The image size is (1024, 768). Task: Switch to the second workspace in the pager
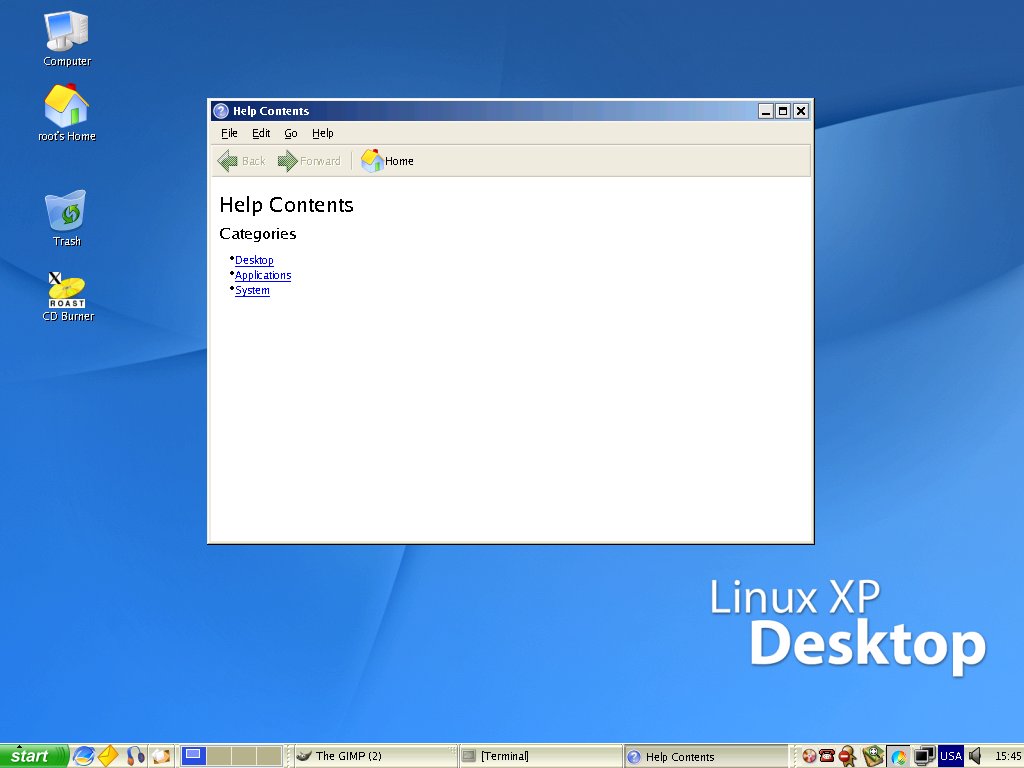[x=219, y=756]
